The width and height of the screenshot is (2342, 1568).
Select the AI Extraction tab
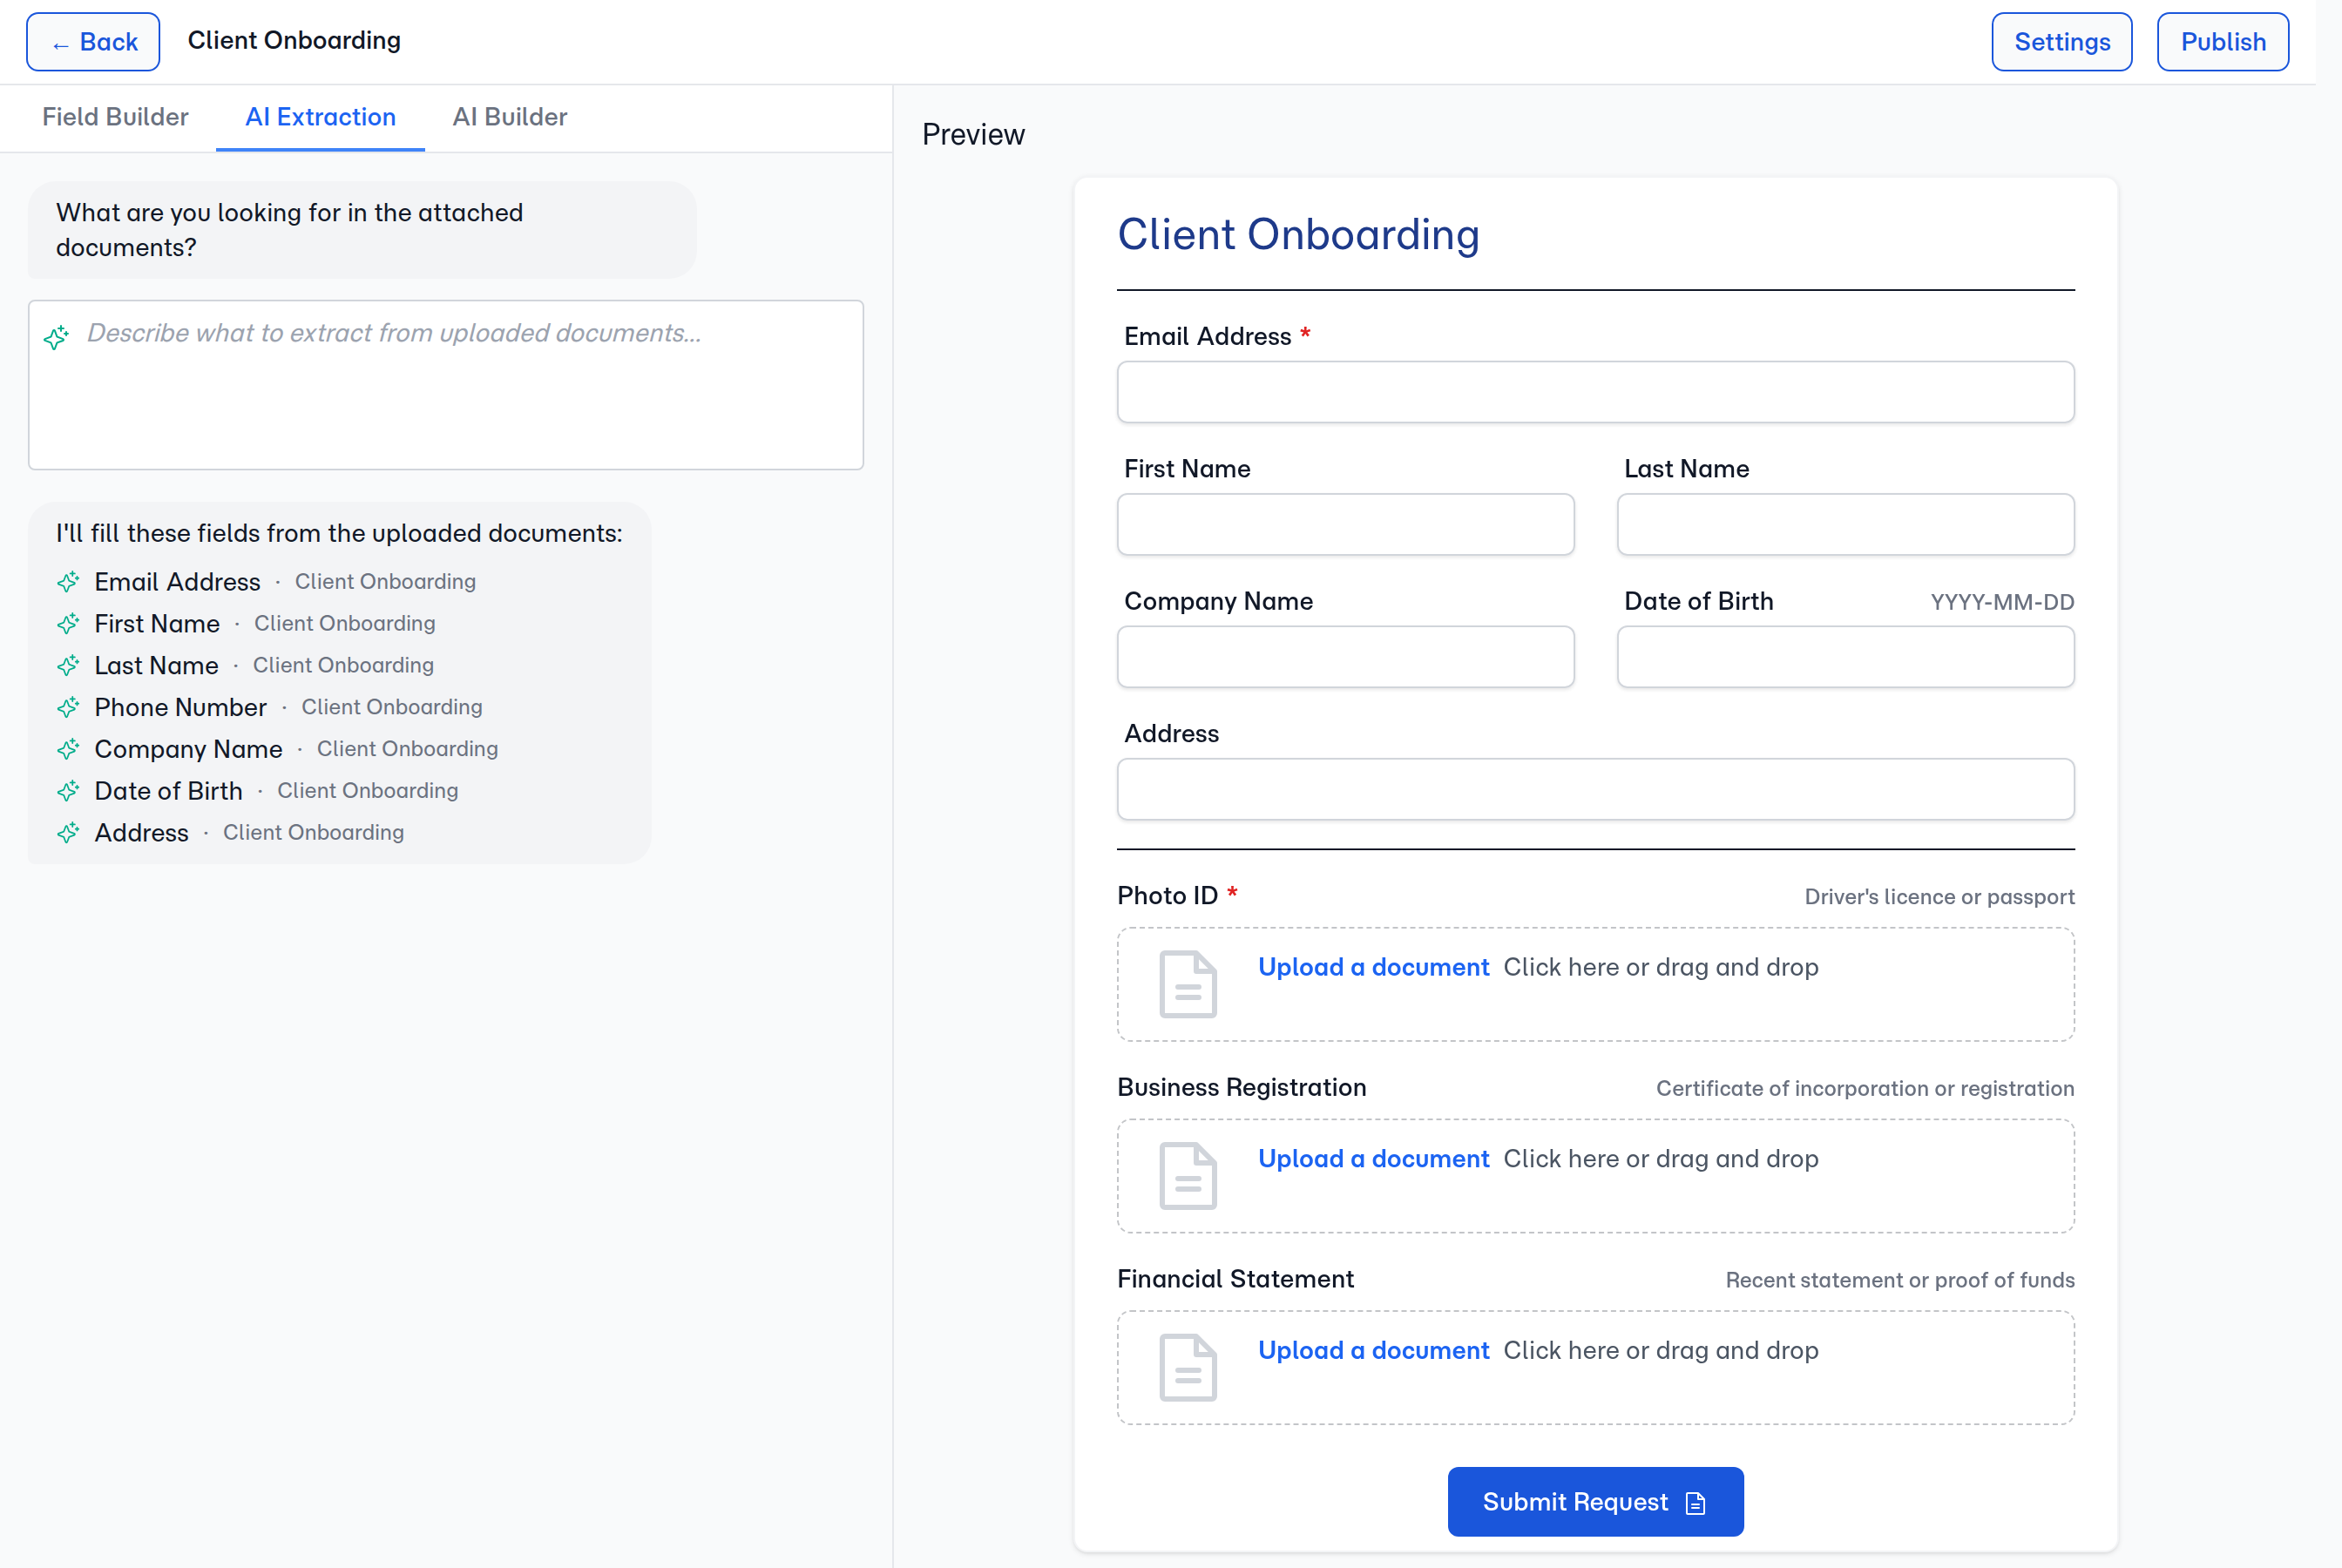pos(320,117)
